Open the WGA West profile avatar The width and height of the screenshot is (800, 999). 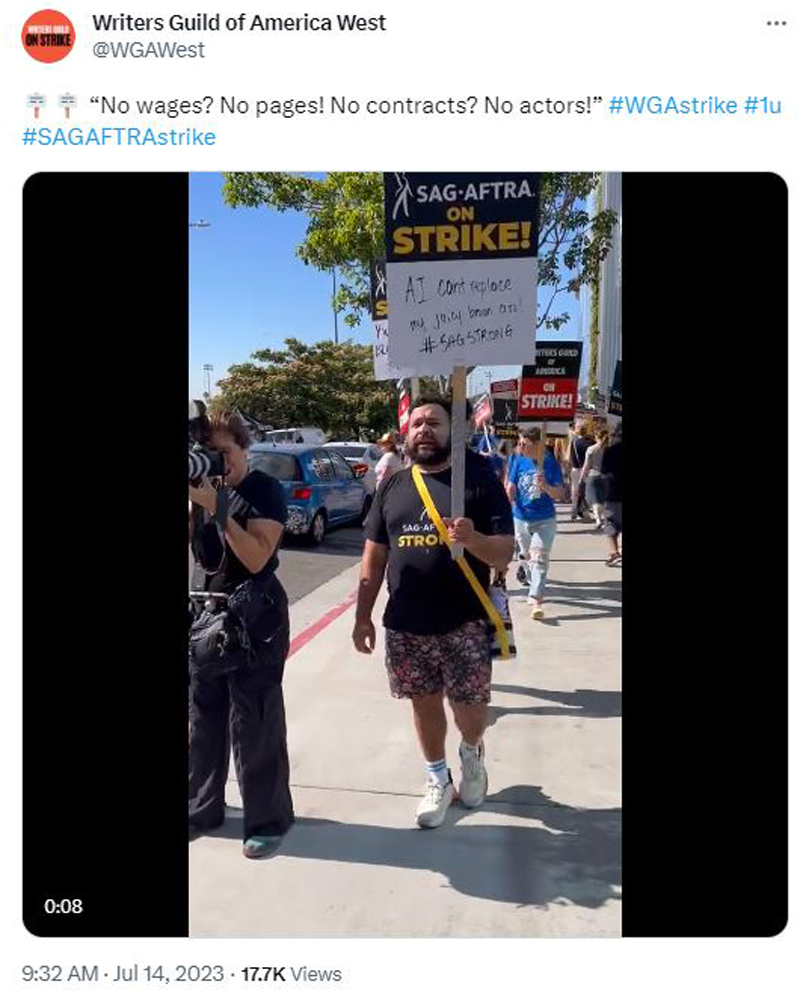(x=48, y=36)
